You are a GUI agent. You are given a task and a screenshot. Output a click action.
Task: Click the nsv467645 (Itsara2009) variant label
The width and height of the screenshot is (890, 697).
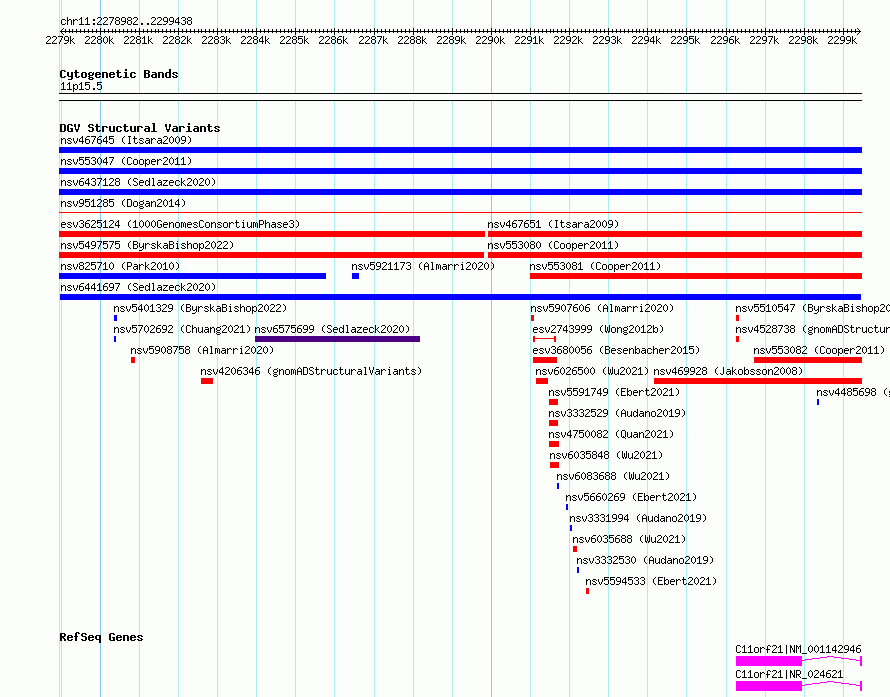126,140
